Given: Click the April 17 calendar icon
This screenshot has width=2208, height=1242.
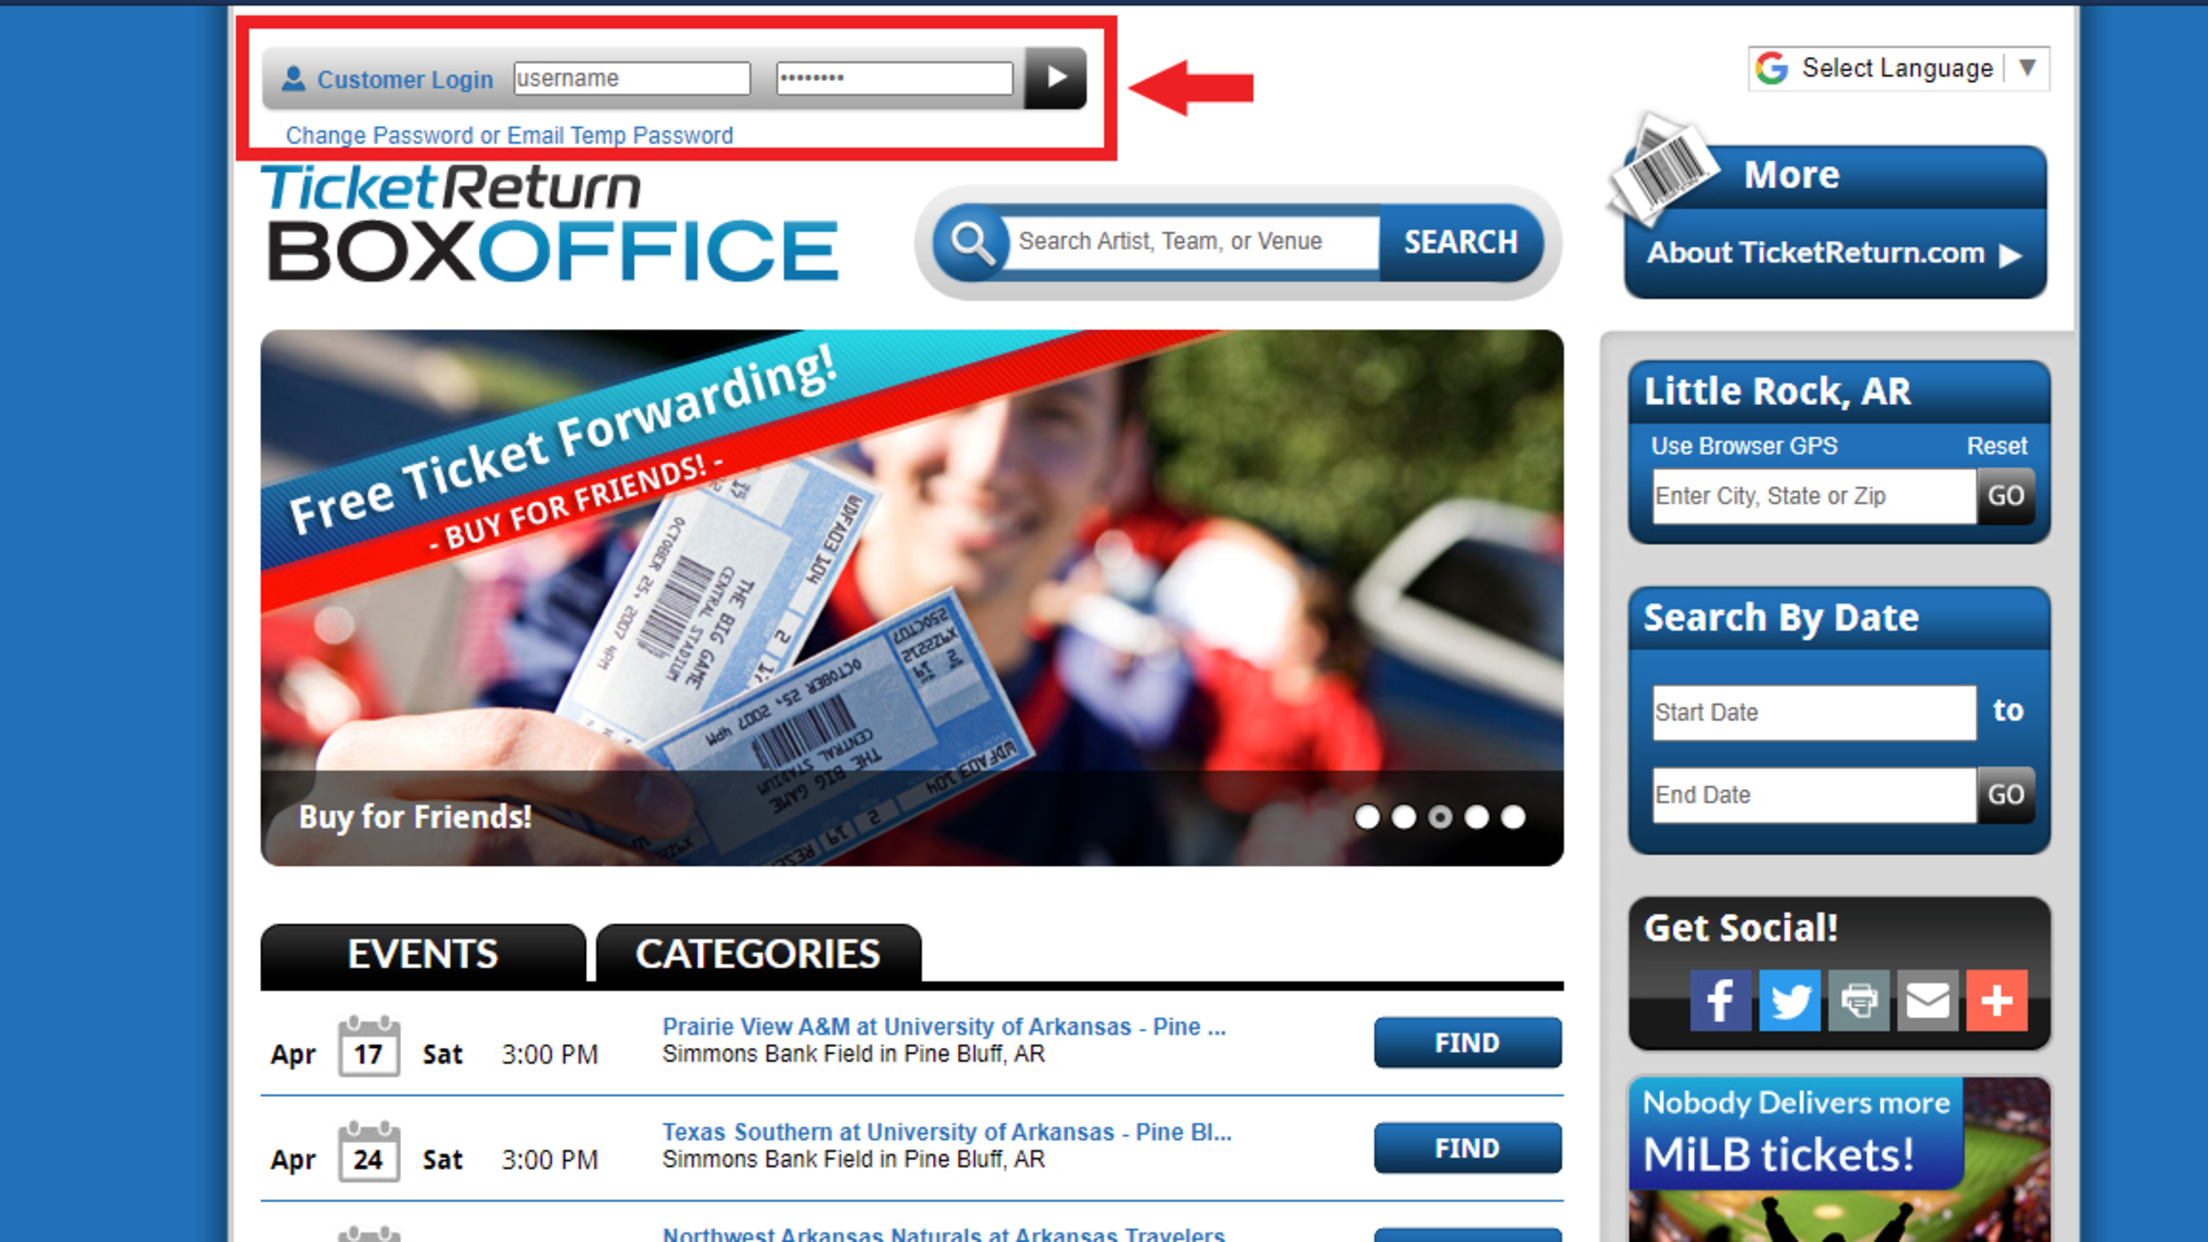Looking at the screenshot, I should click(x=368, y=1047).
